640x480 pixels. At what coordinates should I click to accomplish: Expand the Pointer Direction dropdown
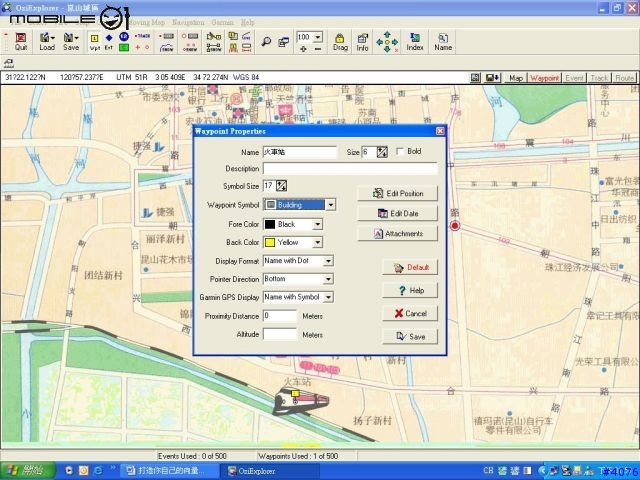(x=328, y=279)
